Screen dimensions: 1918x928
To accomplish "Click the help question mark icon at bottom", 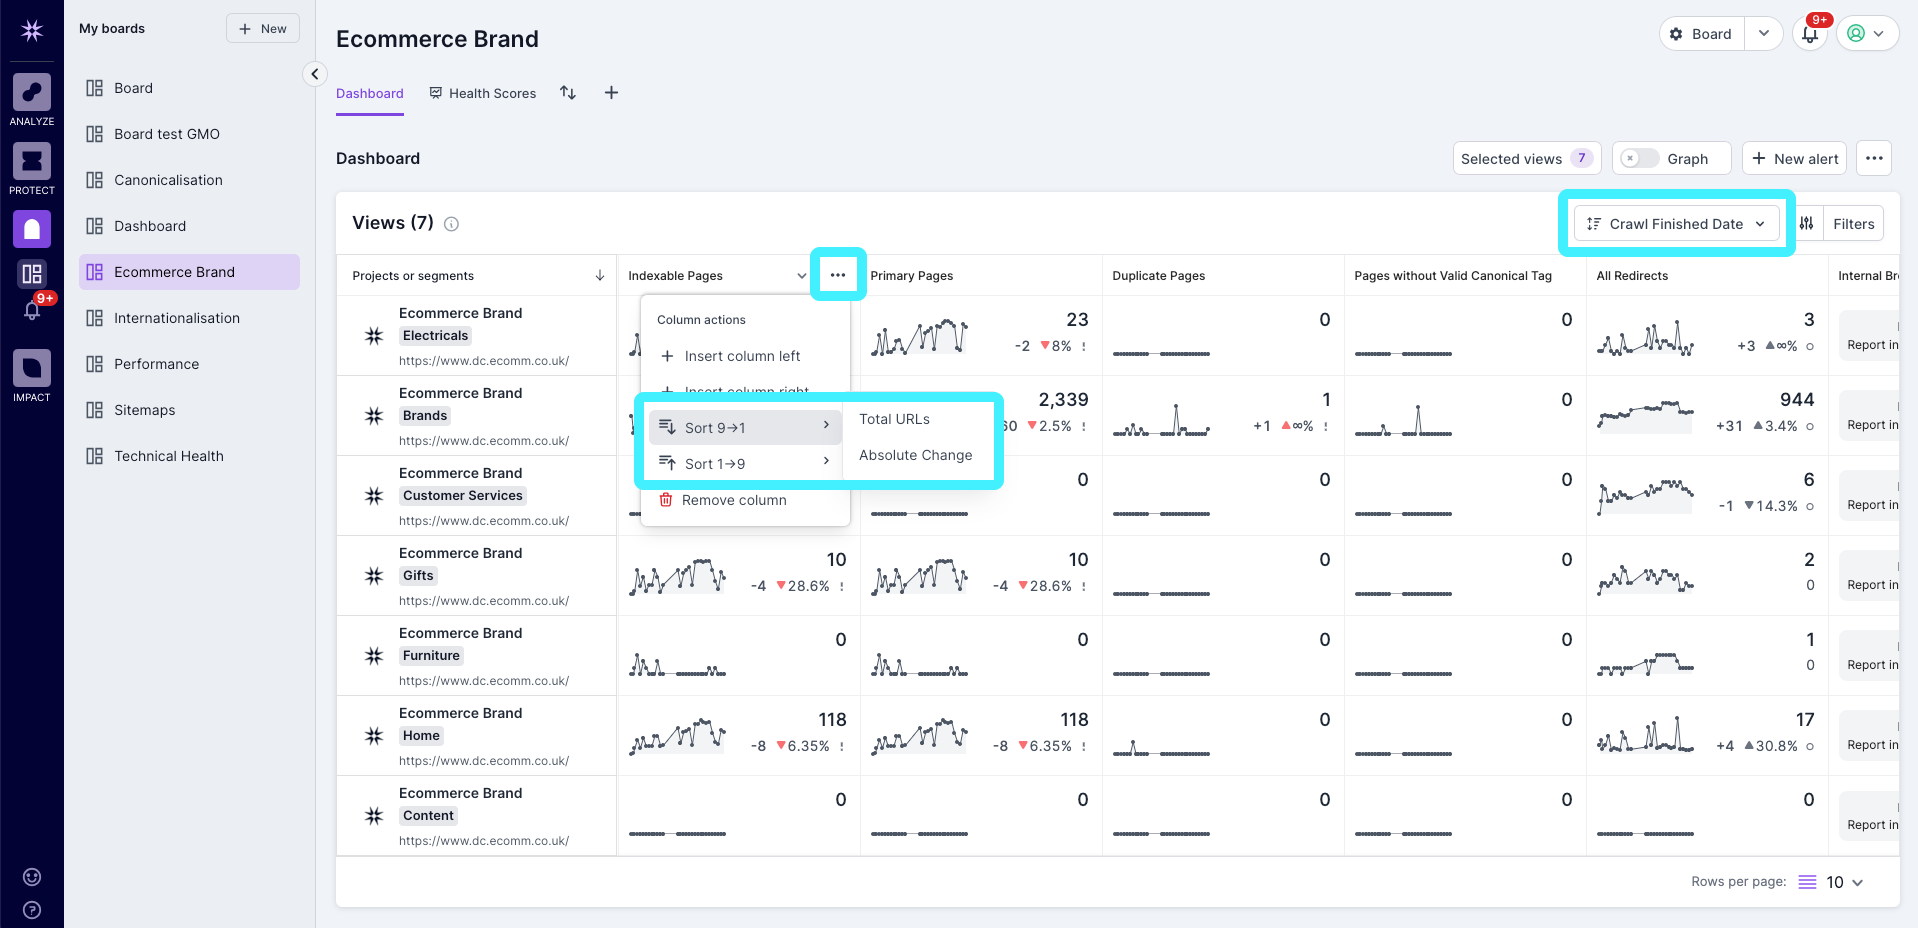I will pos(31,910).
